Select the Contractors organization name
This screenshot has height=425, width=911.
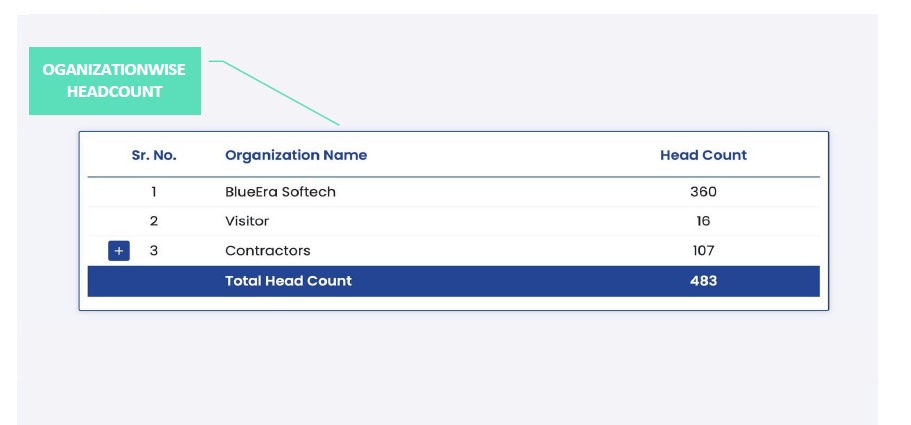point(267,251)
